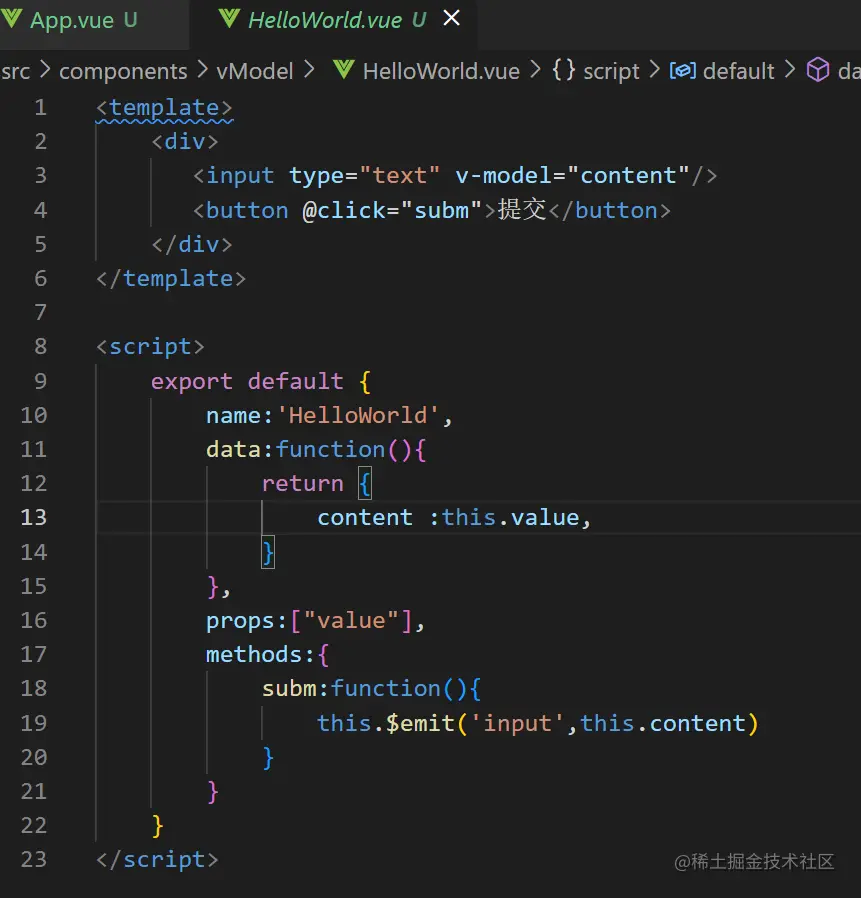Open the src breadcrumb folder
This screenshot has width=861, height=898.
pyautogui.click(x=15, y=71)
